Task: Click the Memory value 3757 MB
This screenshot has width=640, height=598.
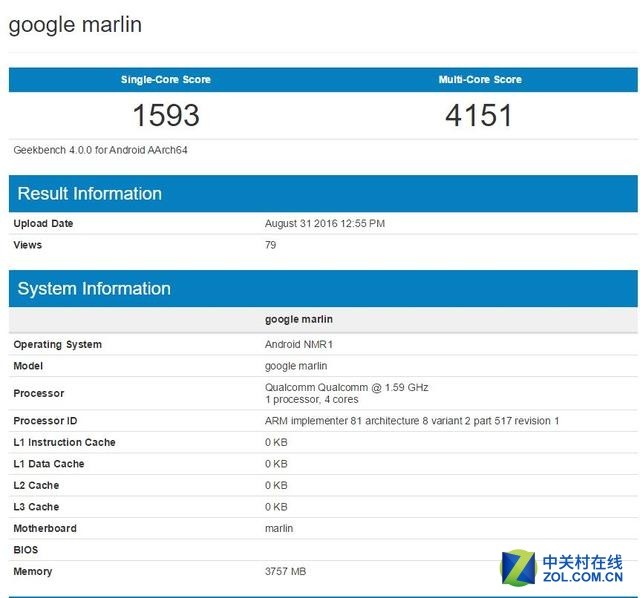Action: 285,571
